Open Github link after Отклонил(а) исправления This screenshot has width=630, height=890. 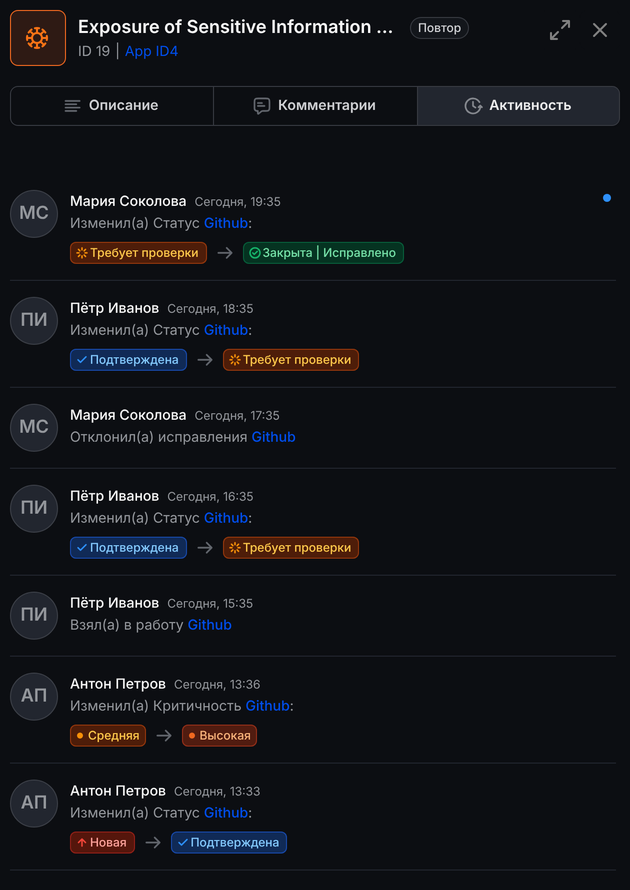pyautogui.click(x=274, y=437)
